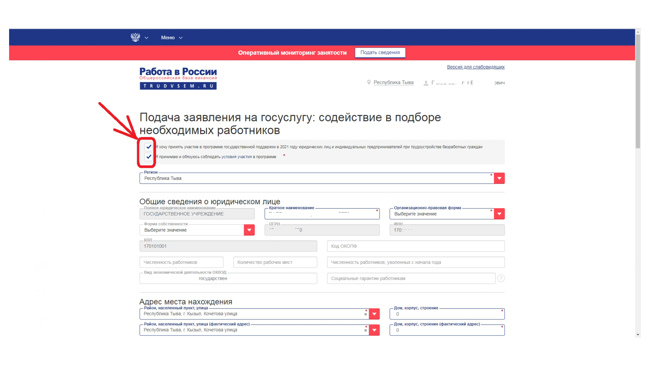The image size is (650, 366).
Task: Click the page vertical scrollbar thumb
Action: pos(638,91)
